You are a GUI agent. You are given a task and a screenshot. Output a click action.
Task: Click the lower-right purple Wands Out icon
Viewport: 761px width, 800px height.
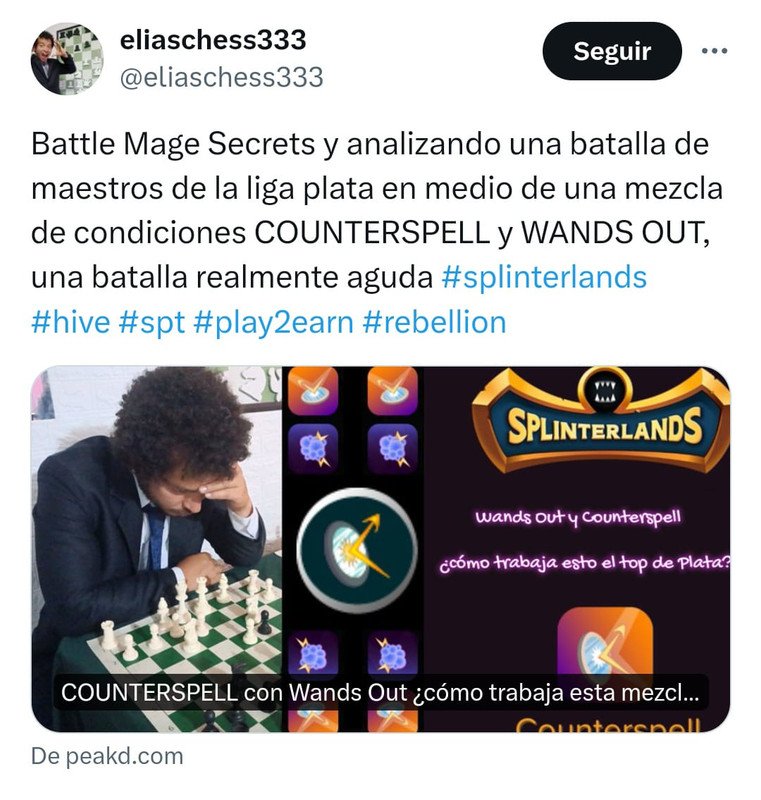point(392,654)
